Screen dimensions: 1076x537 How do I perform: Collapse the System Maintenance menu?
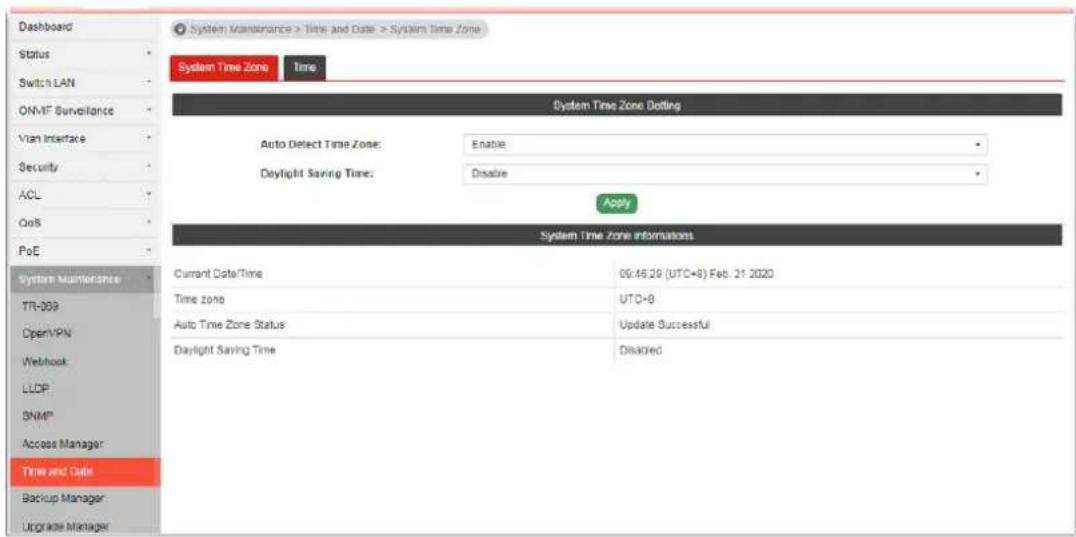85,279
